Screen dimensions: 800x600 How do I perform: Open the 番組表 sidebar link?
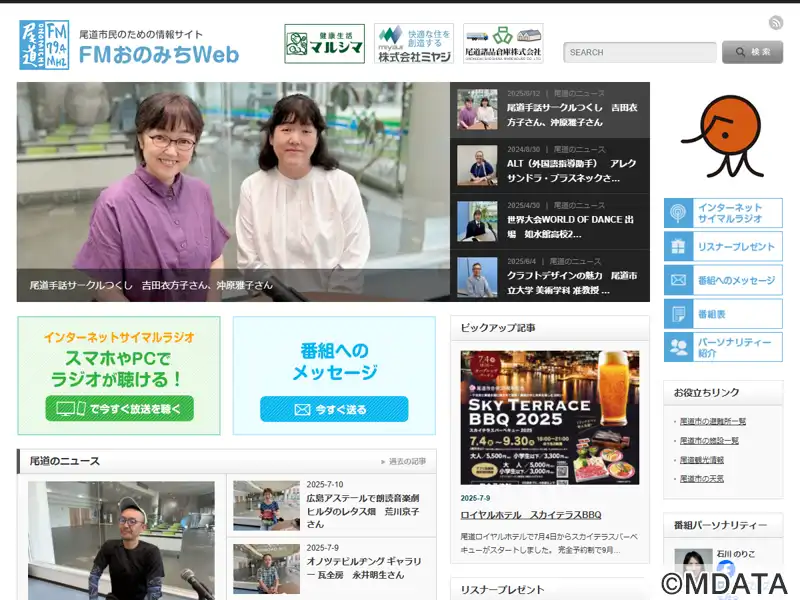pos(723,314)
